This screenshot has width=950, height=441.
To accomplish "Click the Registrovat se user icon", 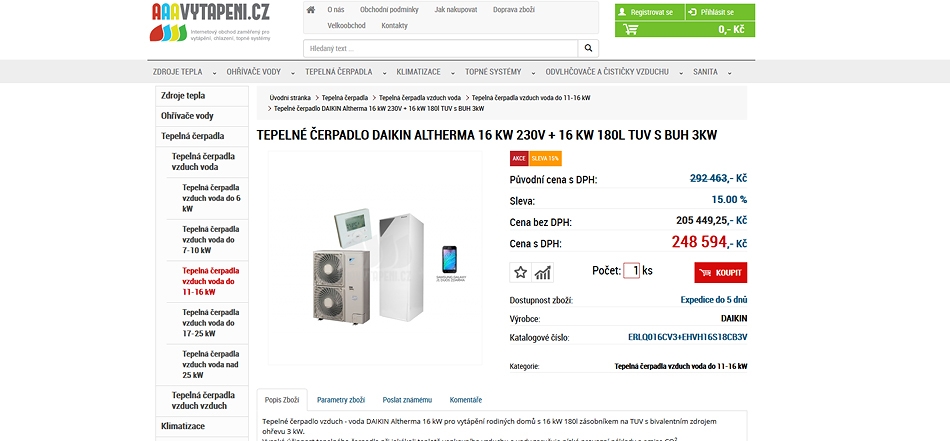I will coord(622,12).
